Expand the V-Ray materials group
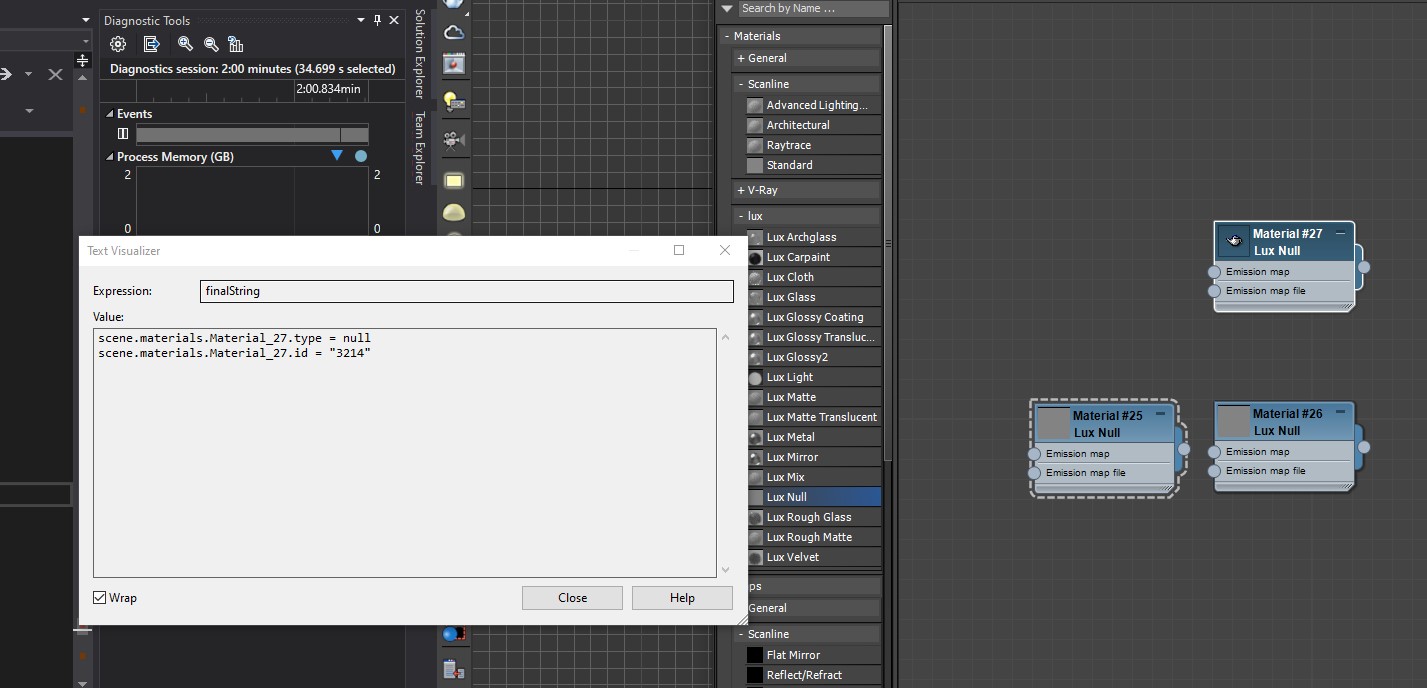 tap(741, 190)
